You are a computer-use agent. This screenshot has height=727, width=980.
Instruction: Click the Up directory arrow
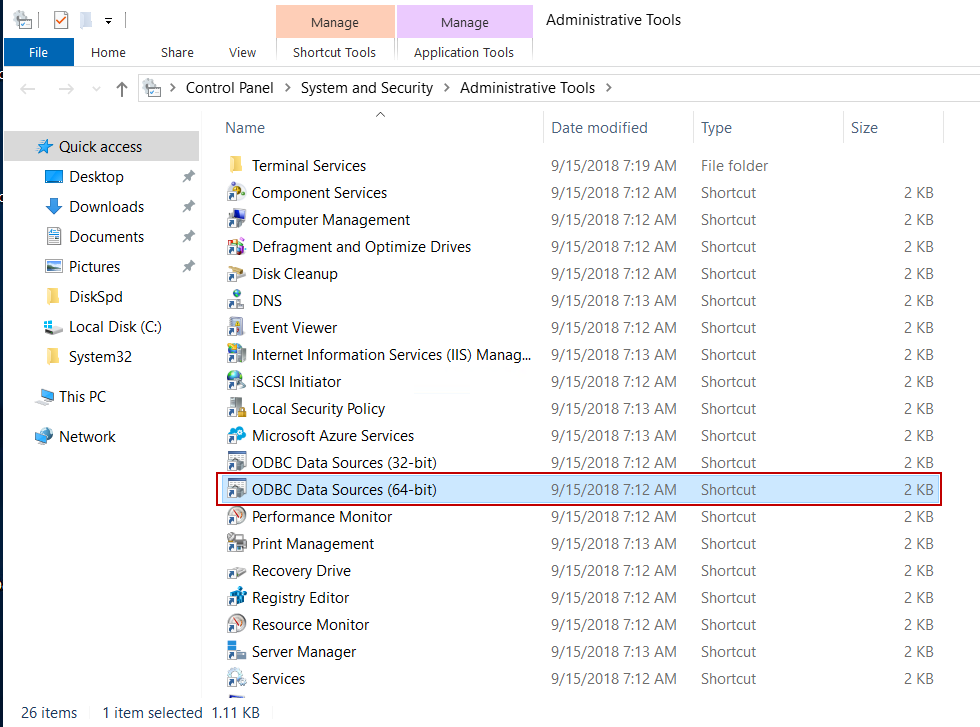coord(122,89)
